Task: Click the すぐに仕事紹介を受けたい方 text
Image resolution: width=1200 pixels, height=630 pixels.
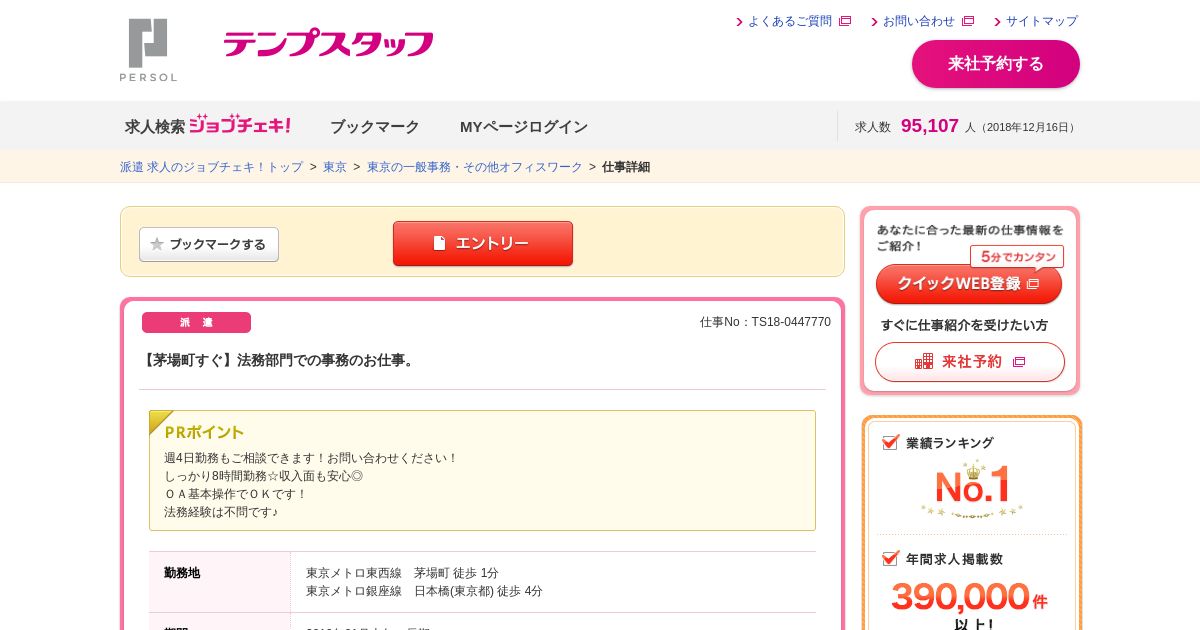Action: pyautogui.click(x=964, y=325)
